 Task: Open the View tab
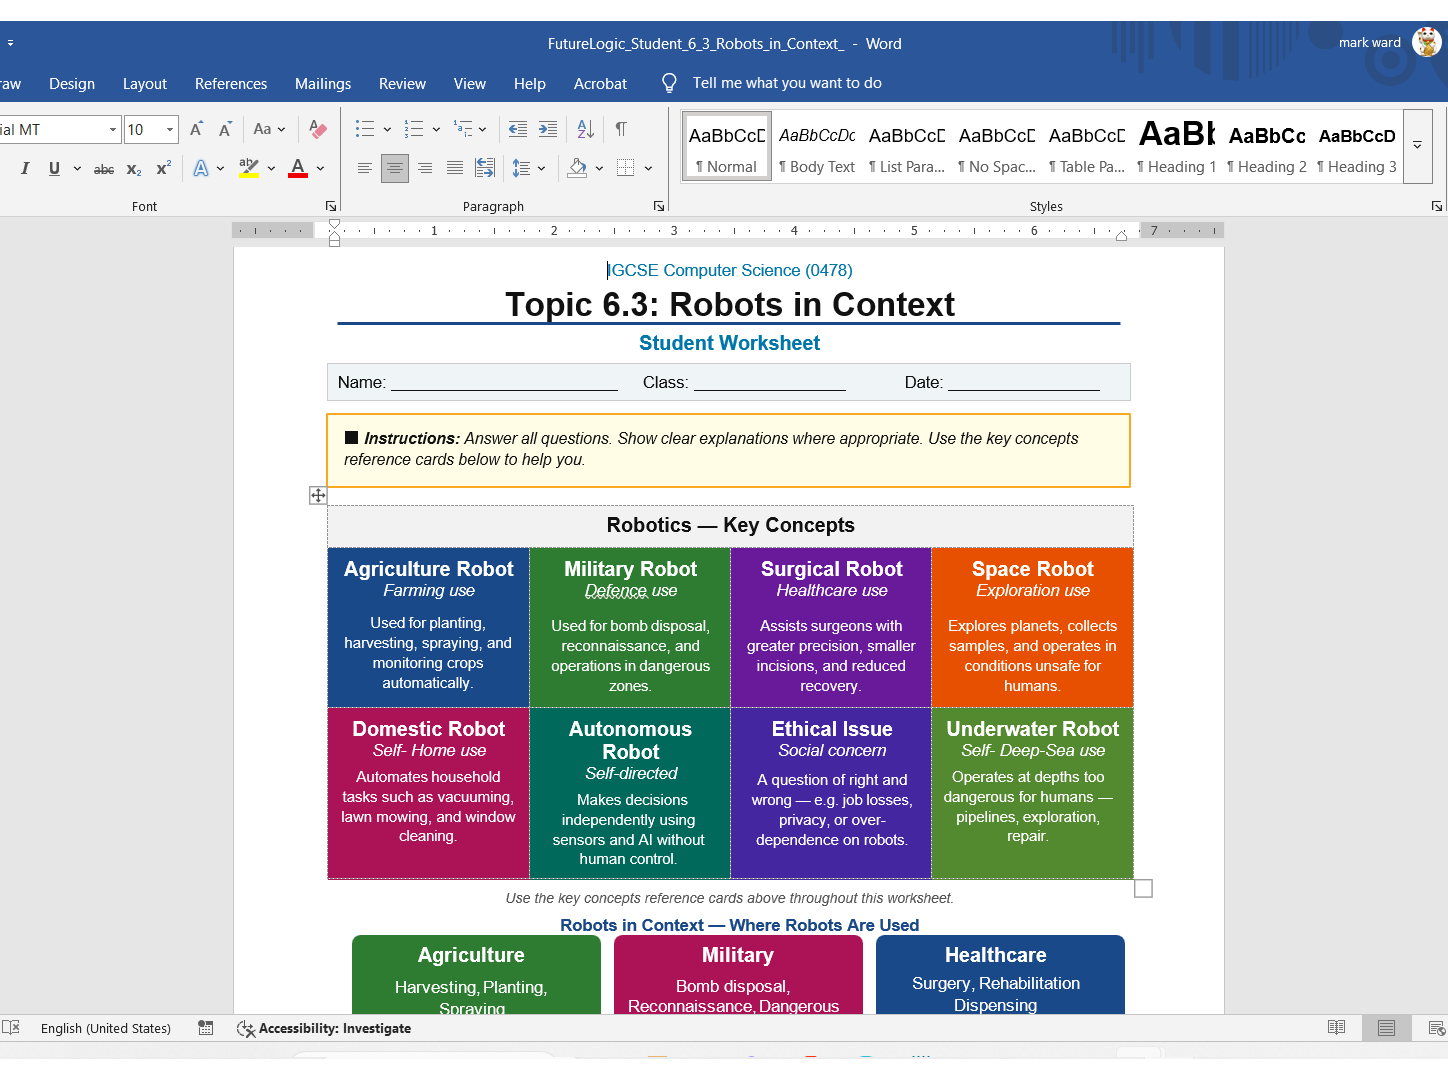(x=470, y=84)
